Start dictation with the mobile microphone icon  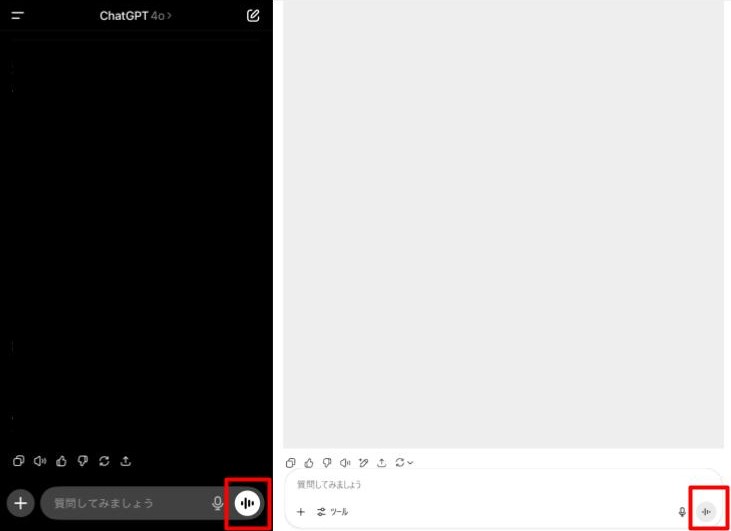(x=217, y=503)
